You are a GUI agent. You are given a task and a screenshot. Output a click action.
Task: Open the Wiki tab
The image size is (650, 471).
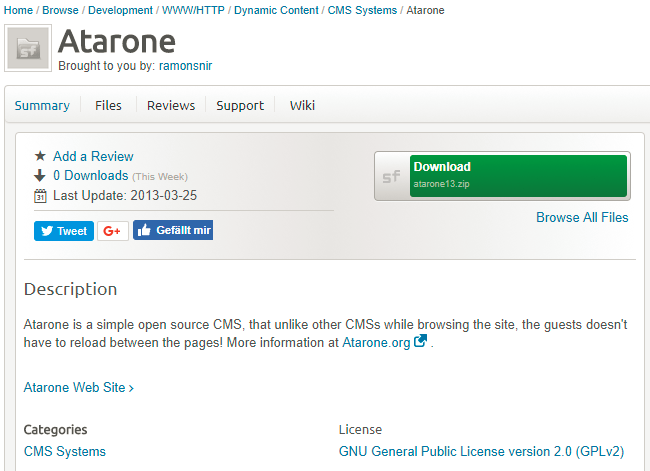(x=302, y=105)
